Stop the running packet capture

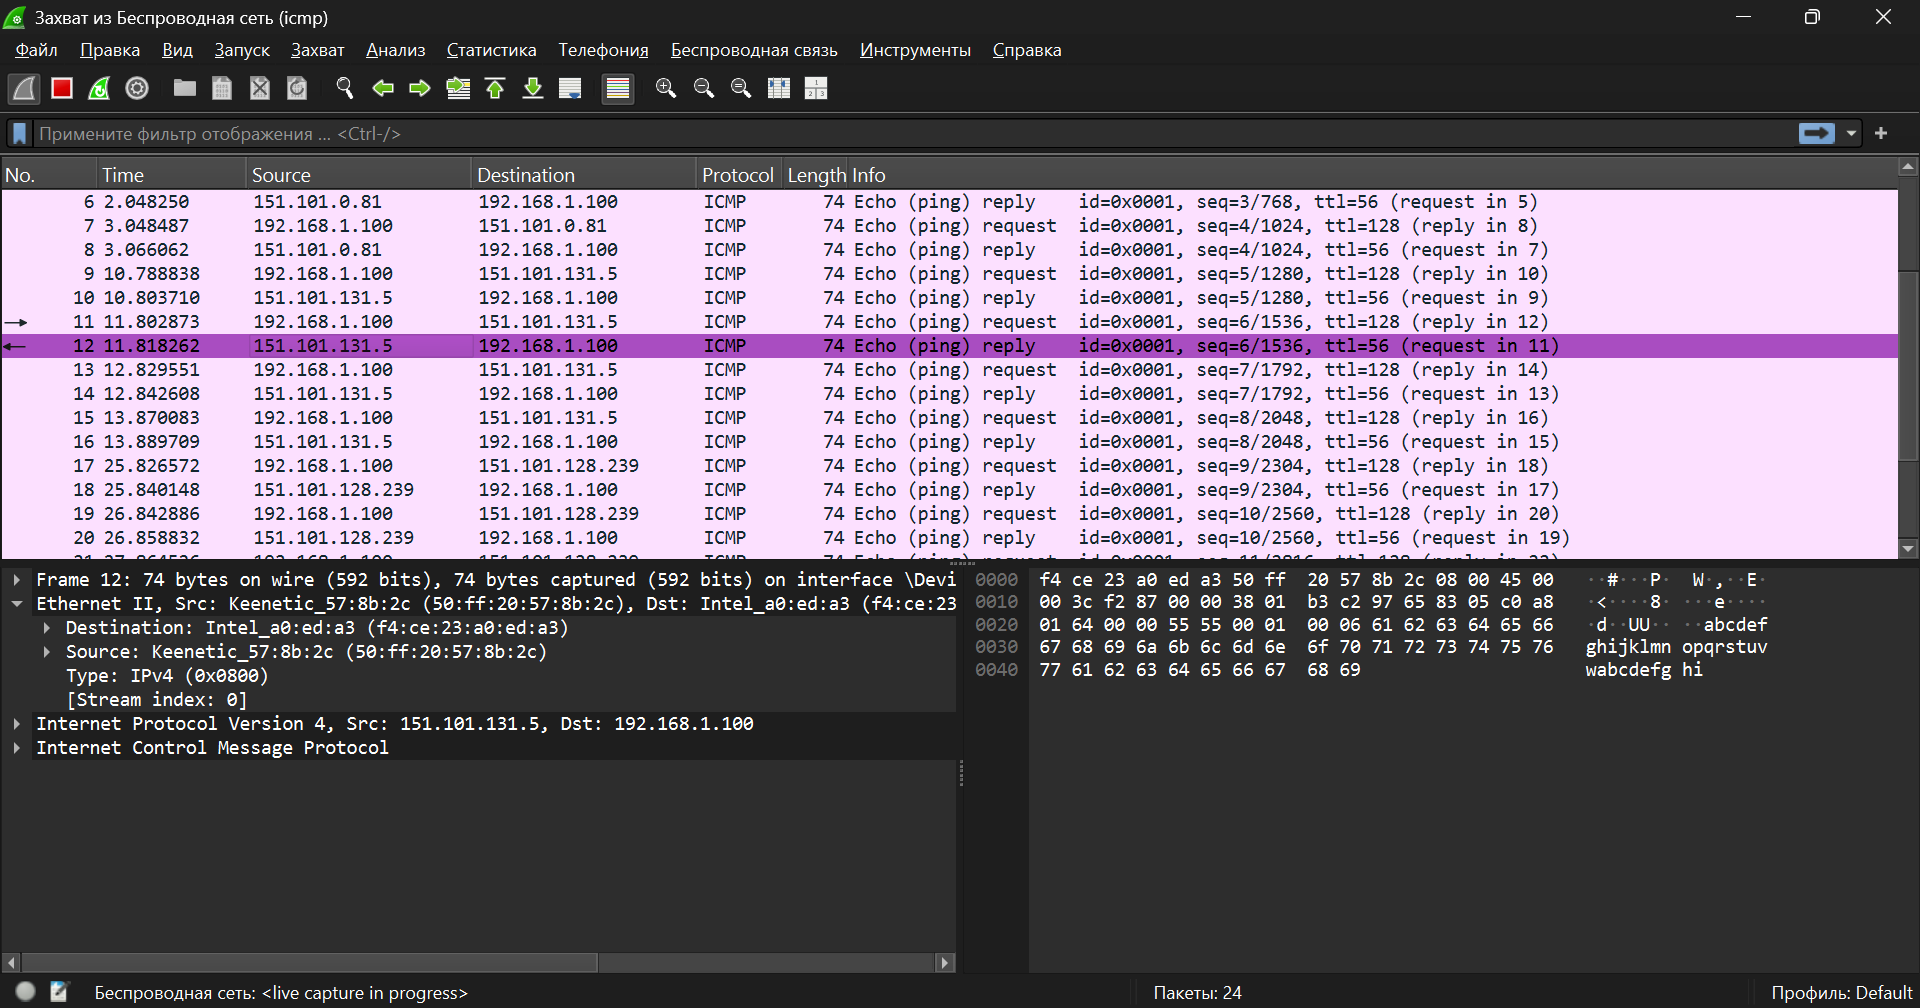pyautogui.click(x=62, y=89)
